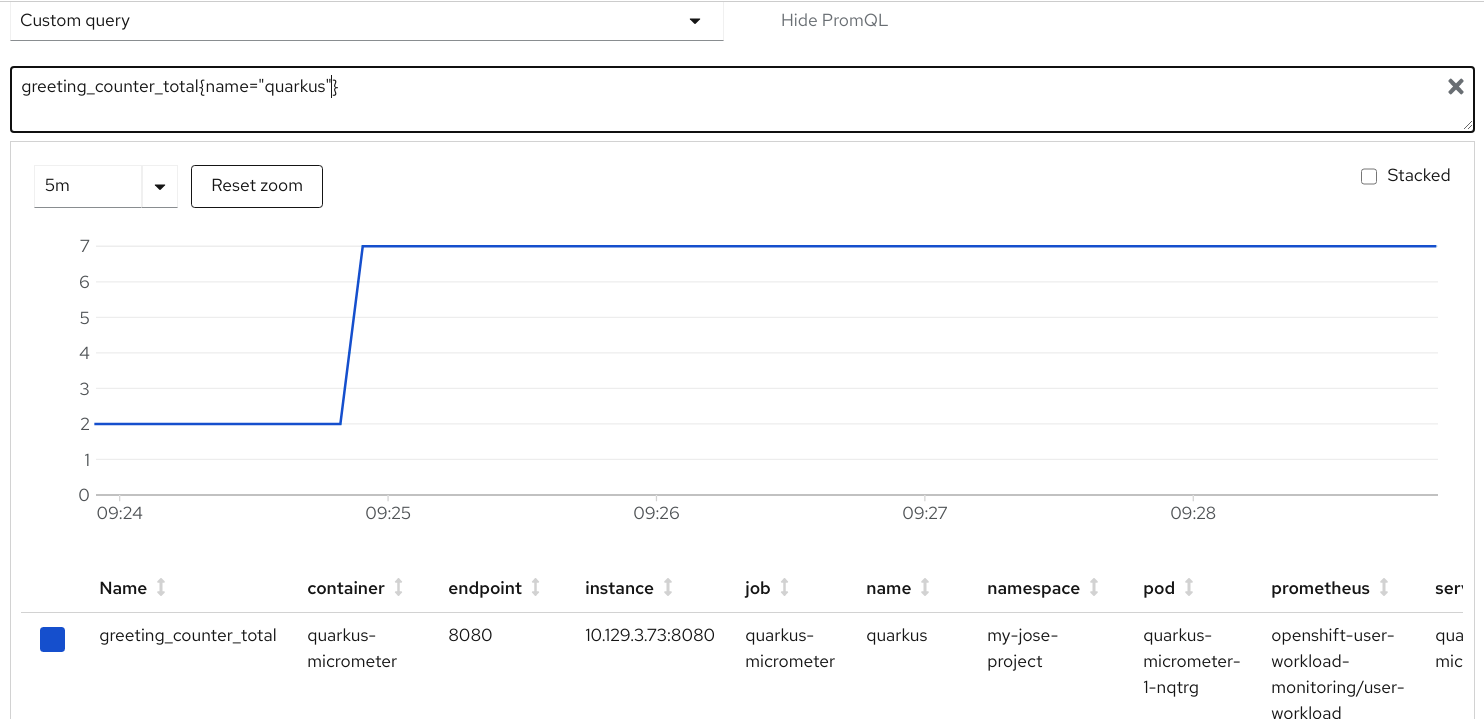Toggle greeting_counter_total series blue swatch

tap(52, 640)
